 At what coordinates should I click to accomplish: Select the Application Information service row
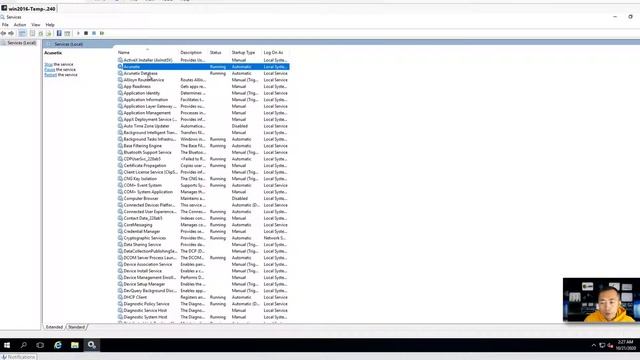(x=203, y=100)
